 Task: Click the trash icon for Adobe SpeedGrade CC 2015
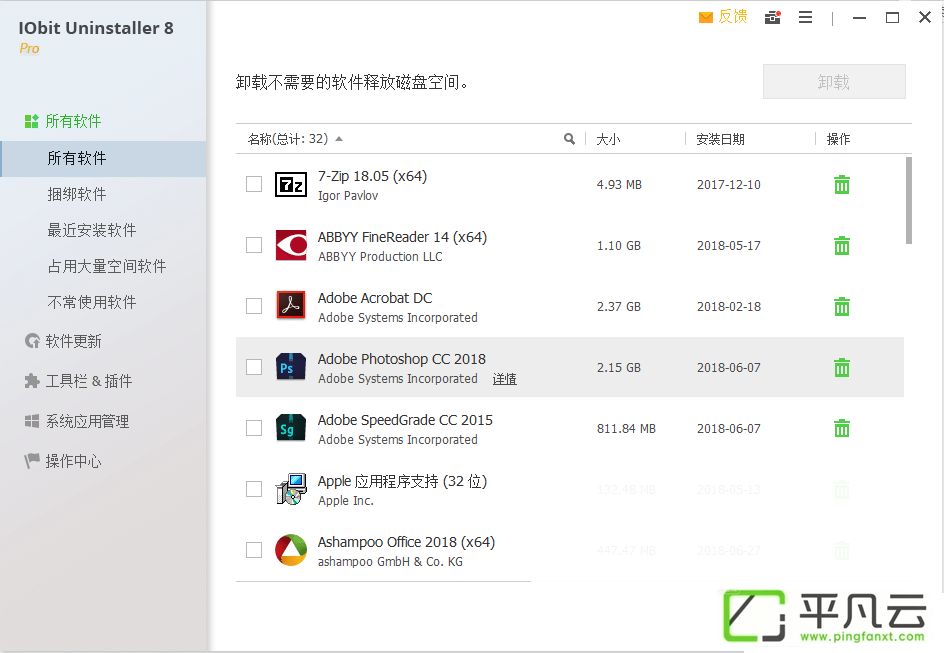(x=842, y=429)
